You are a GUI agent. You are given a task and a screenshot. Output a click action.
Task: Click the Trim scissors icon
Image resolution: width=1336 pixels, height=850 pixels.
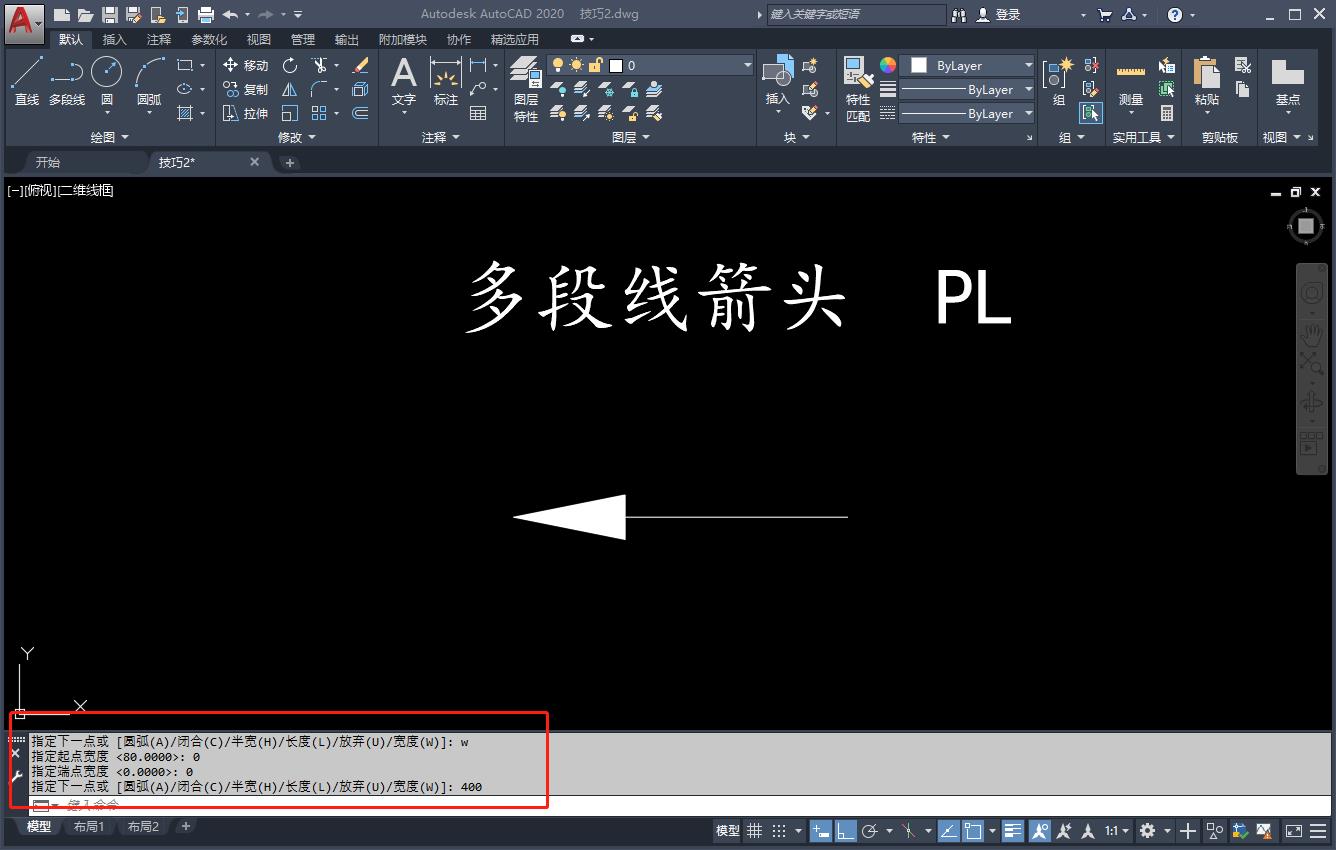click(319, 65)
